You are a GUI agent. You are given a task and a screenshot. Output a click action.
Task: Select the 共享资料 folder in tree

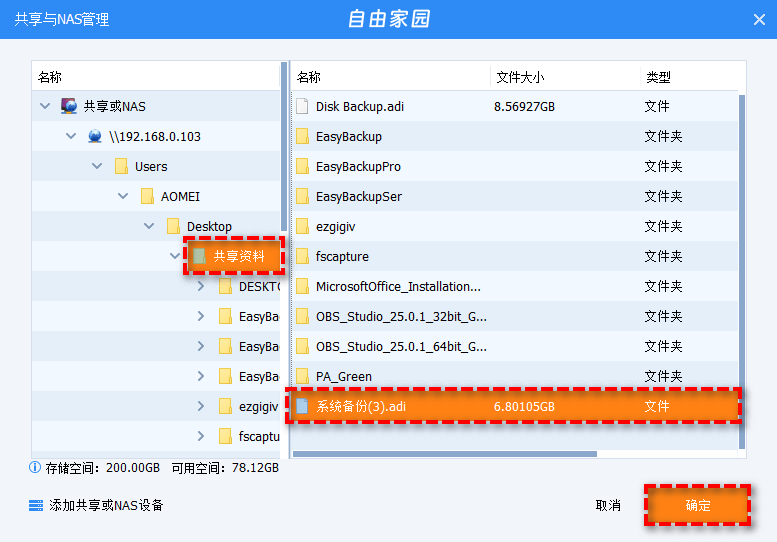(234, 256)
